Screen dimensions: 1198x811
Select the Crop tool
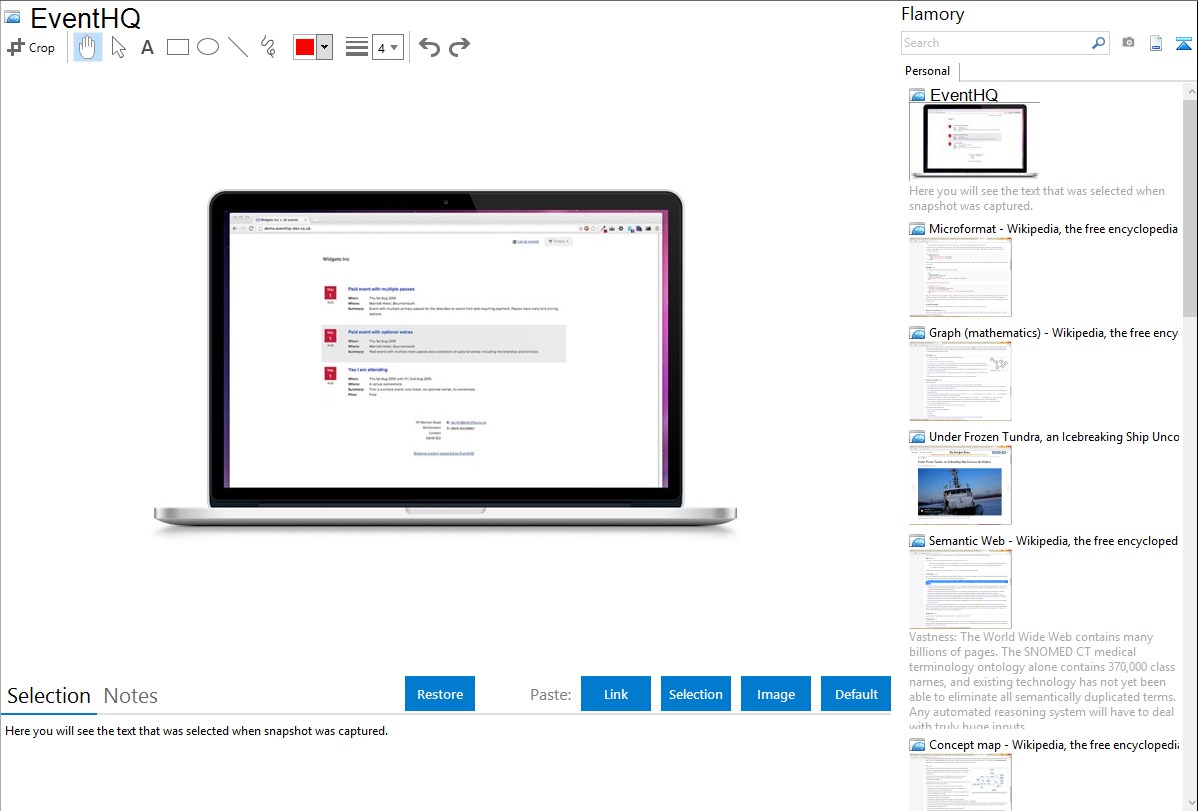point(31,47)
